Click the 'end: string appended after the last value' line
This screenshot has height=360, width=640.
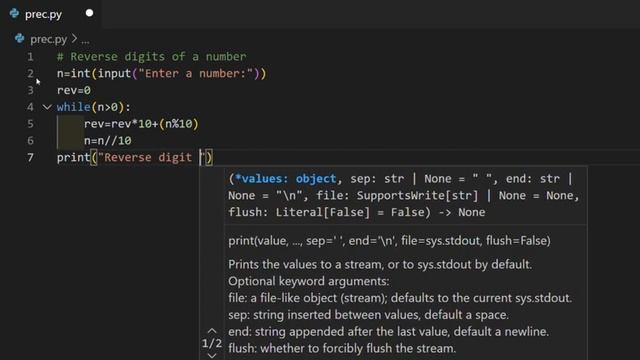click(x=388, y=331)
